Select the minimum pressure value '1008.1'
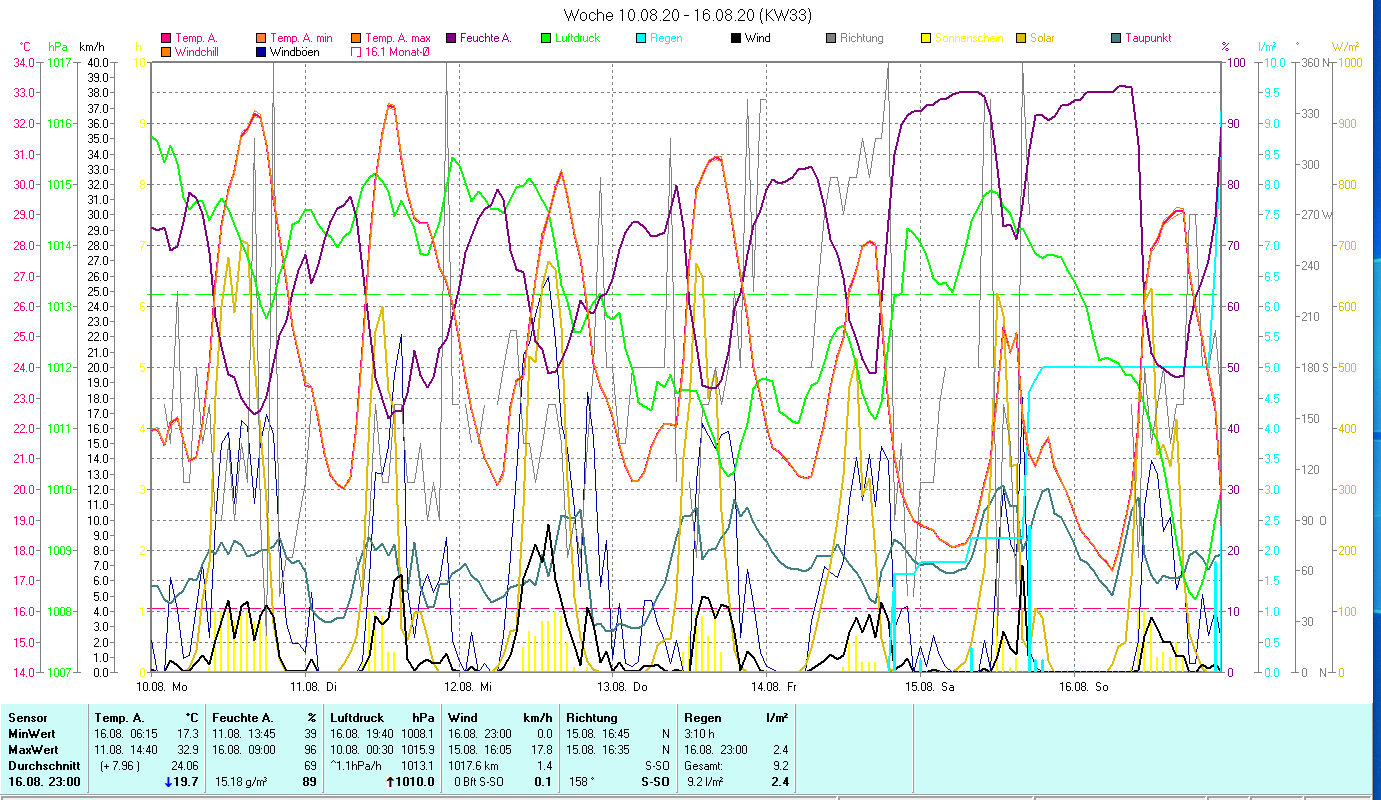The image size is (1381, 800). coord(418,734)
